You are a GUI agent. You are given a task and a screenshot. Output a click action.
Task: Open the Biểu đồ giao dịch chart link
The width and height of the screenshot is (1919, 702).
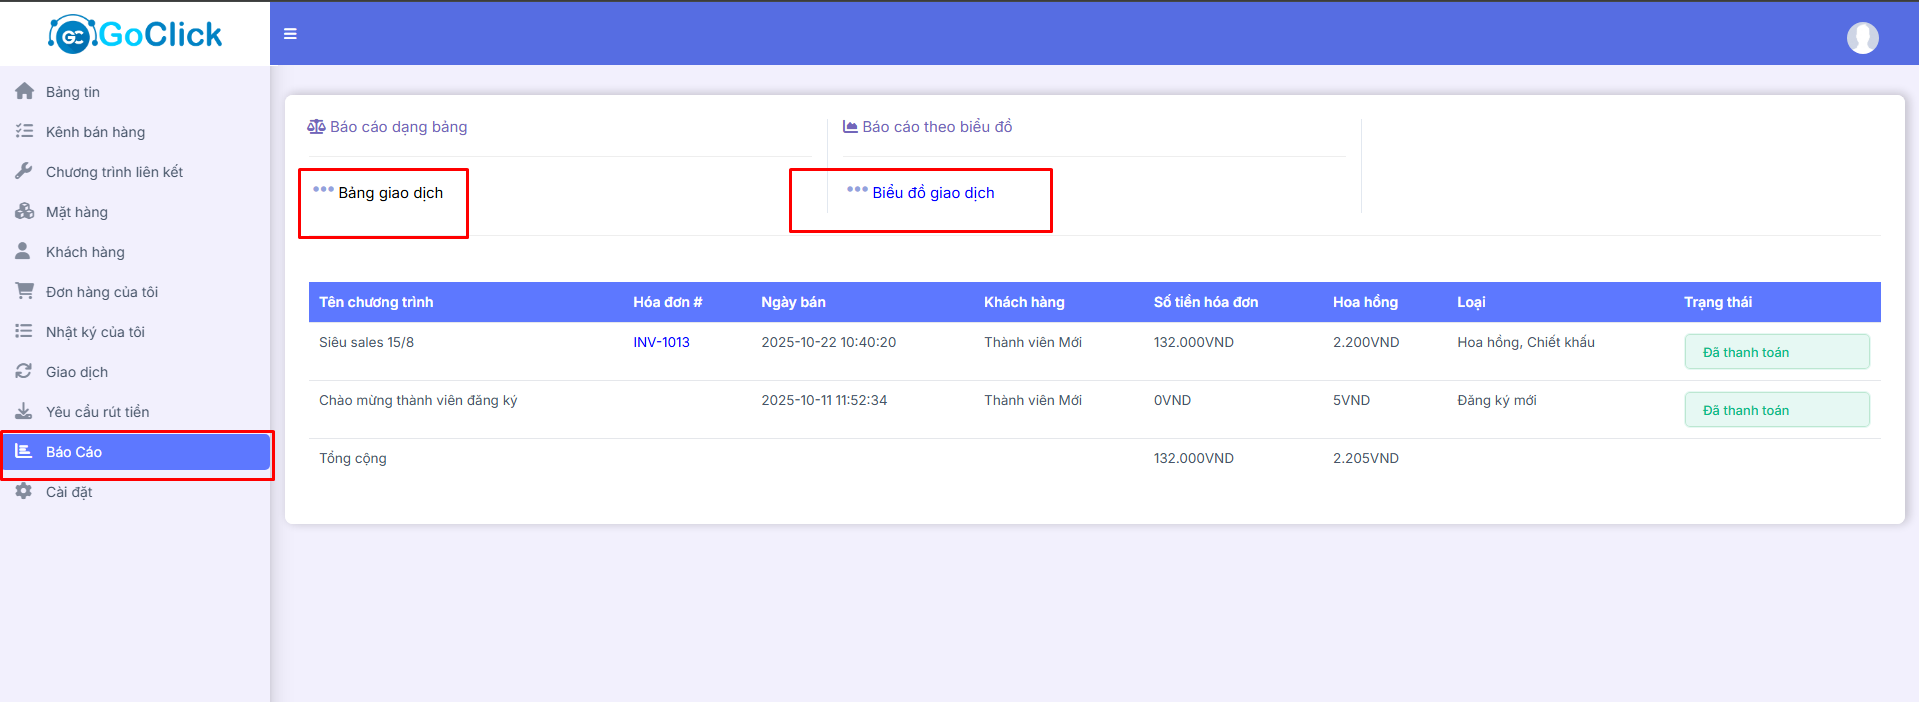click(x=933, y=193)
